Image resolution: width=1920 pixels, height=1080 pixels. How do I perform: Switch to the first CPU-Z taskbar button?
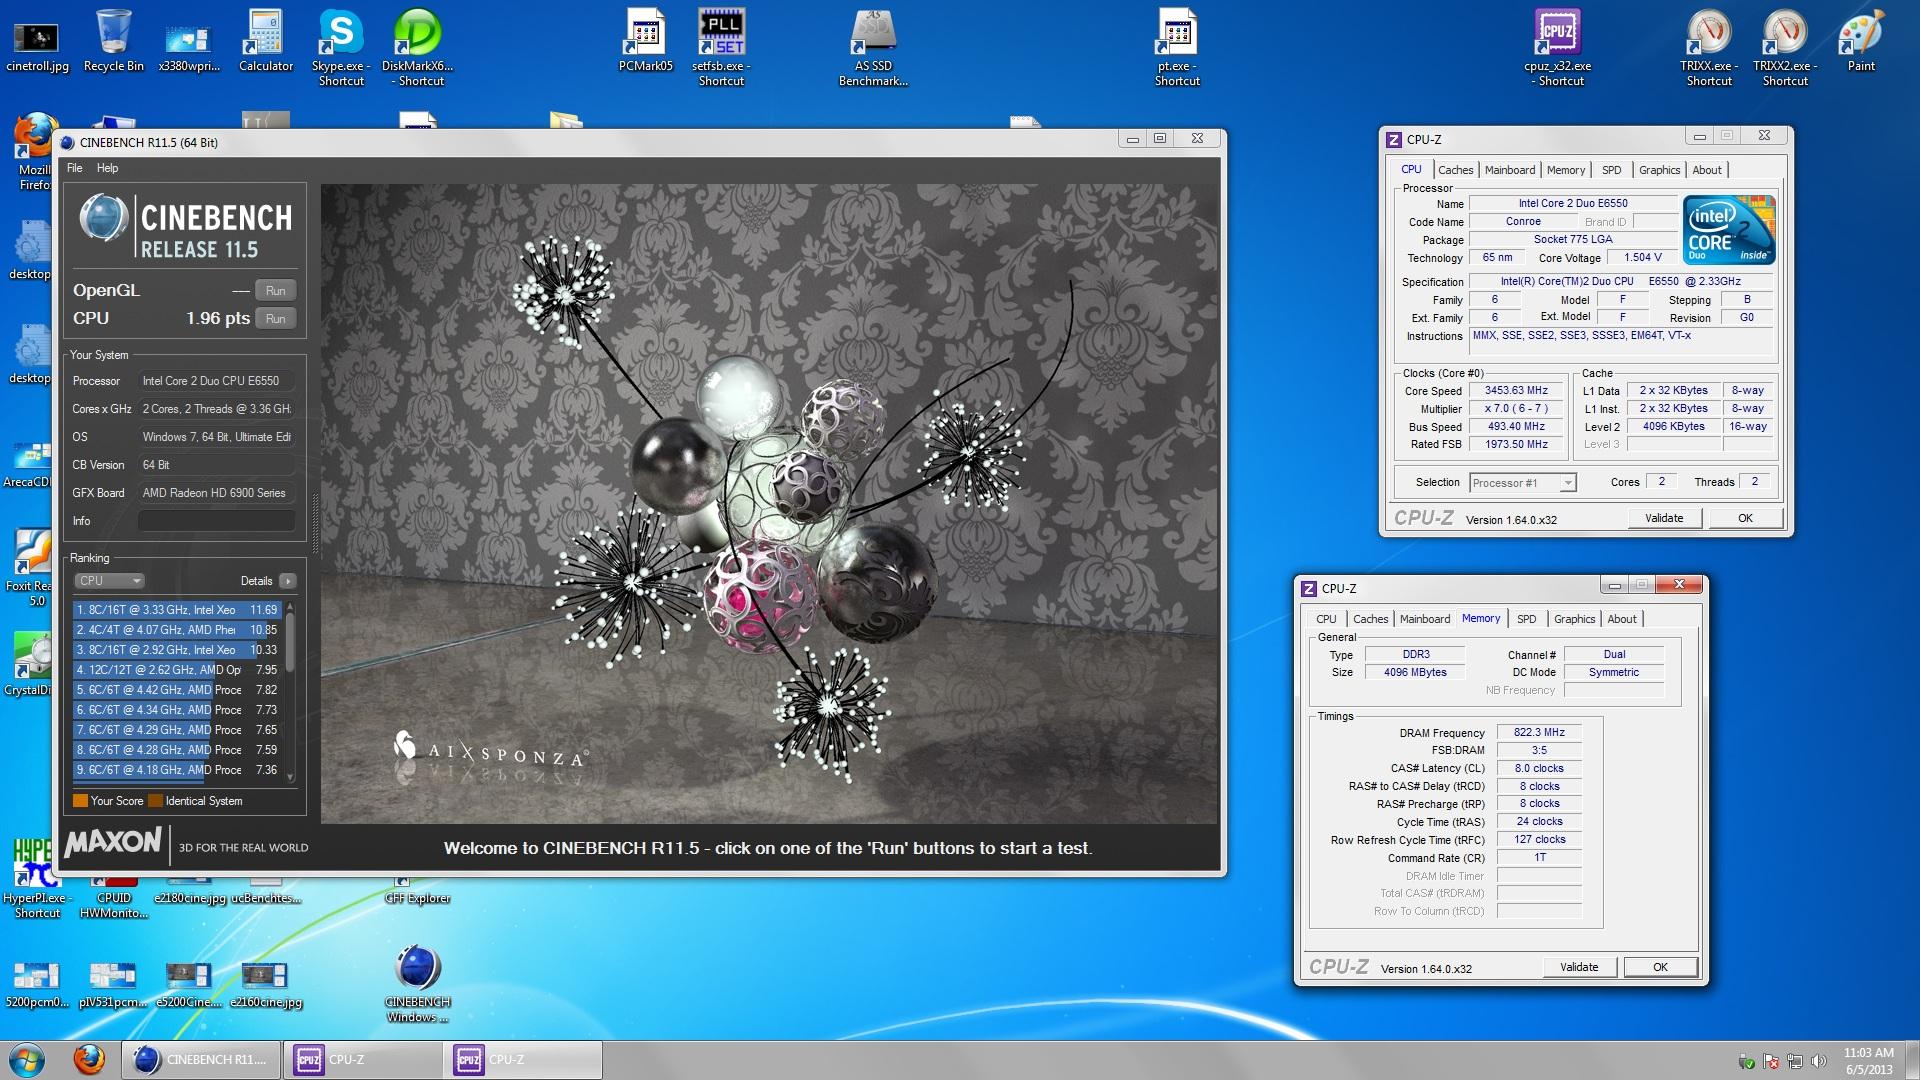tap(363, 1060)
